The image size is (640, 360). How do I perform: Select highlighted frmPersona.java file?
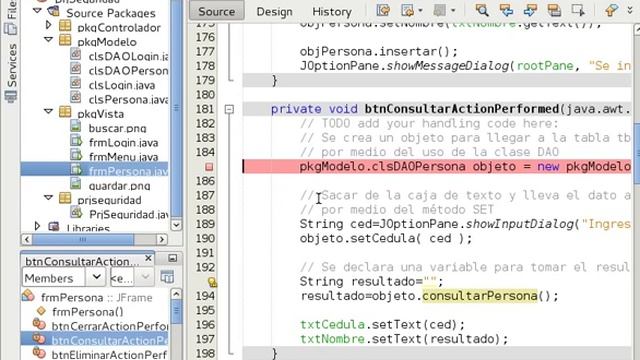[128, 171]
